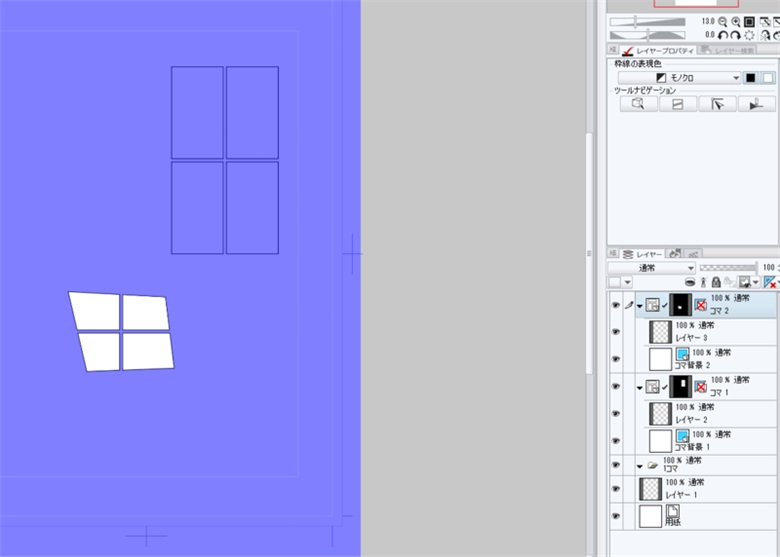Hide the 用紙 paper layer
Viewport: 780px width, 557px height.
click(615, 516)
